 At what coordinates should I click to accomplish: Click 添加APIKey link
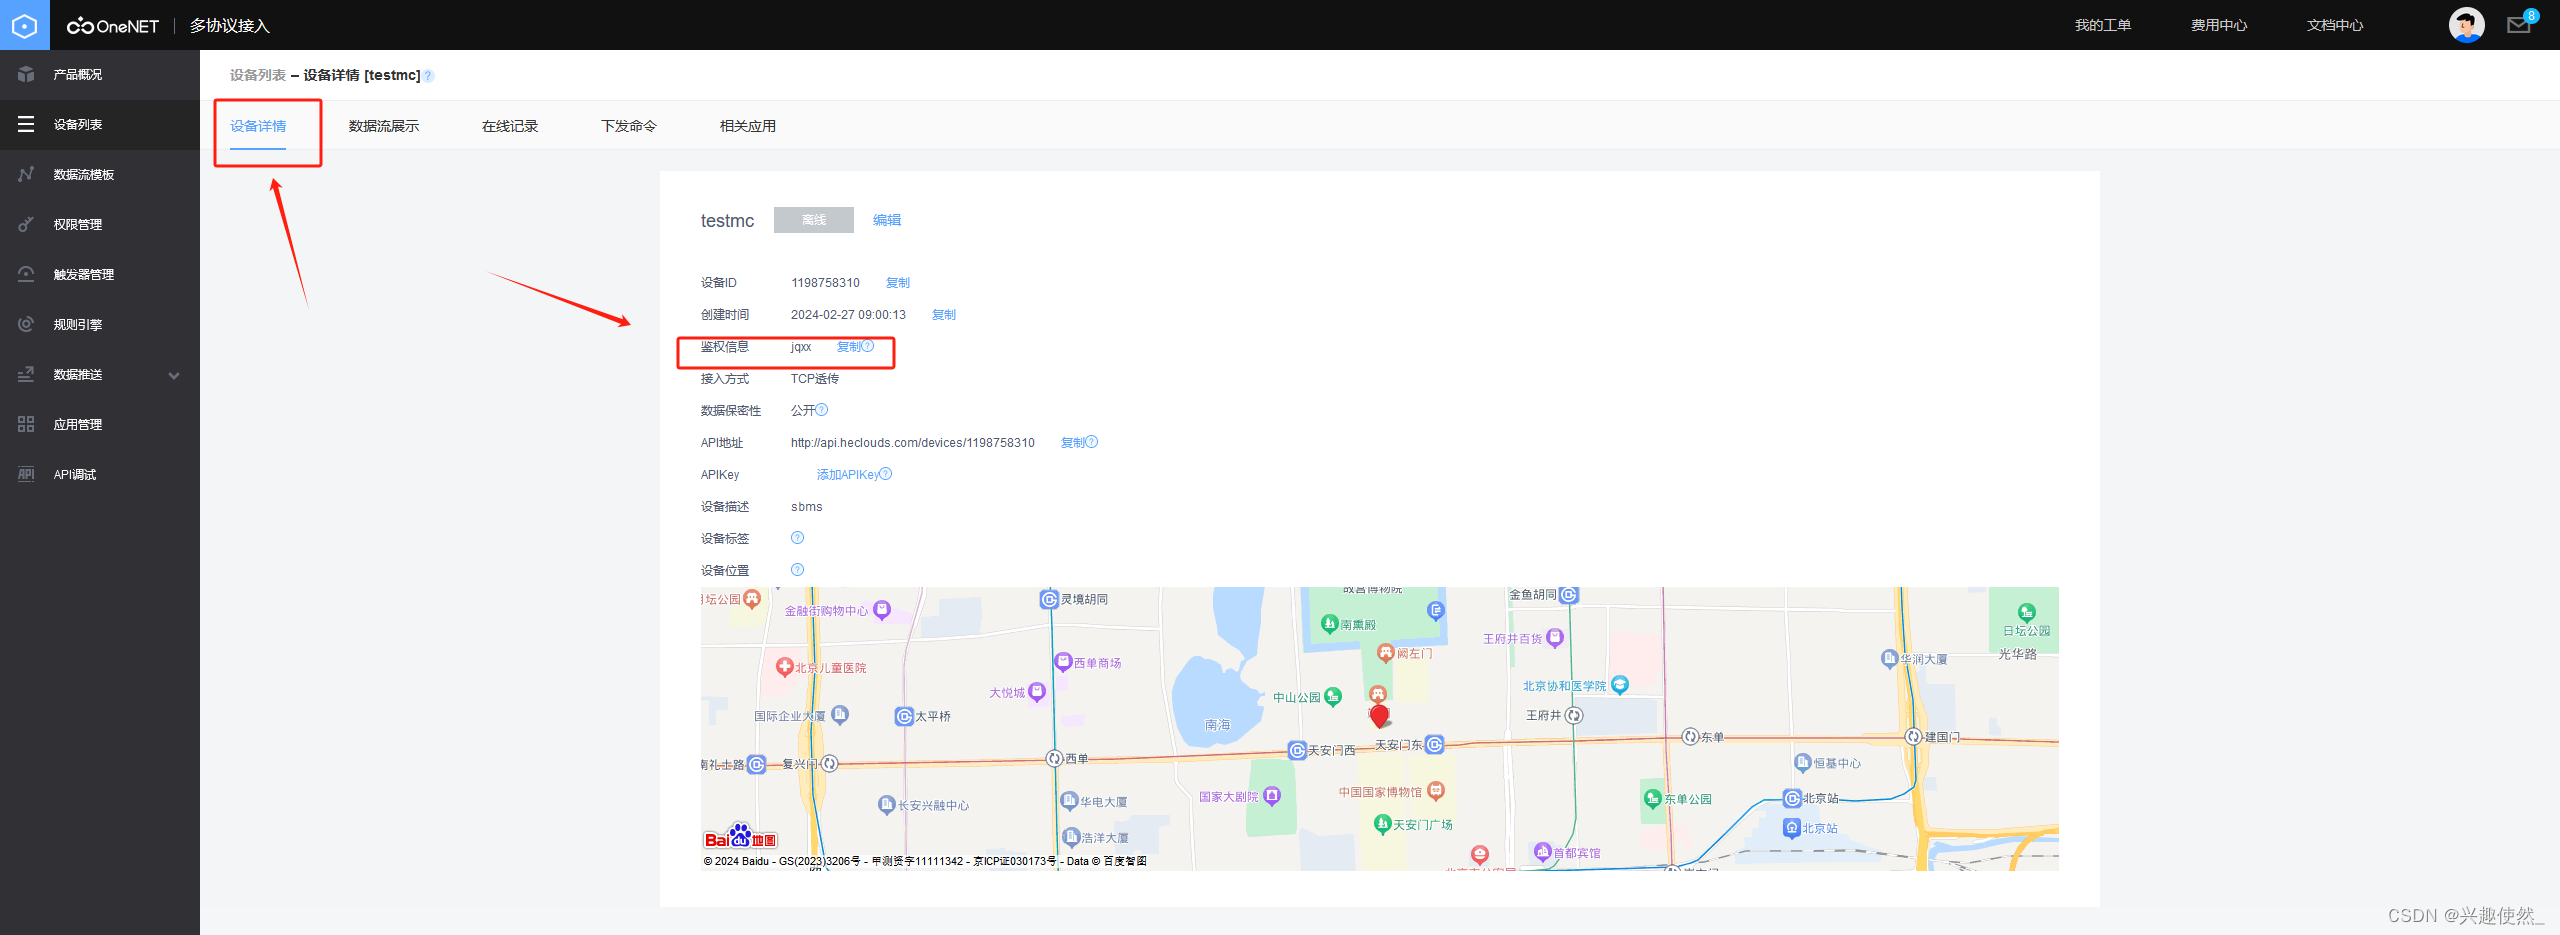[847, 475]
